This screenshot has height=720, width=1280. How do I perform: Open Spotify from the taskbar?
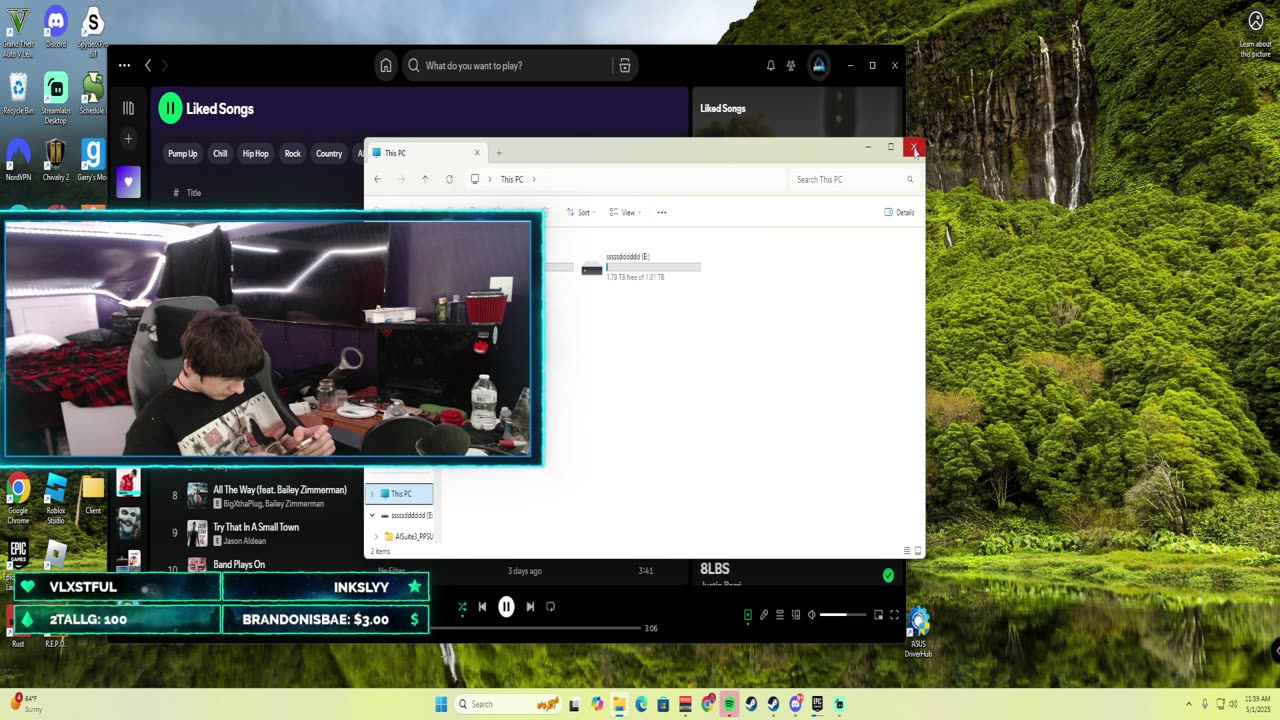tap(729, 704)
